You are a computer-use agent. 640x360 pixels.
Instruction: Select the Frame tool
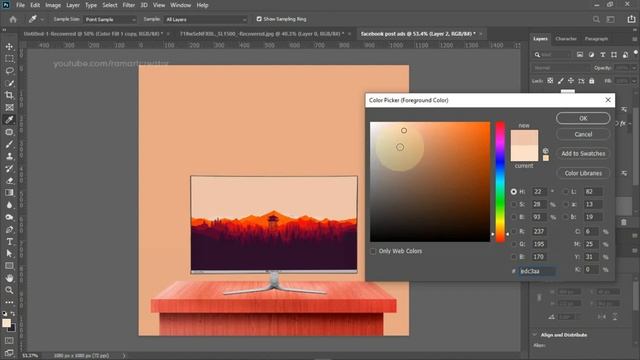click(x=9, y=108)
